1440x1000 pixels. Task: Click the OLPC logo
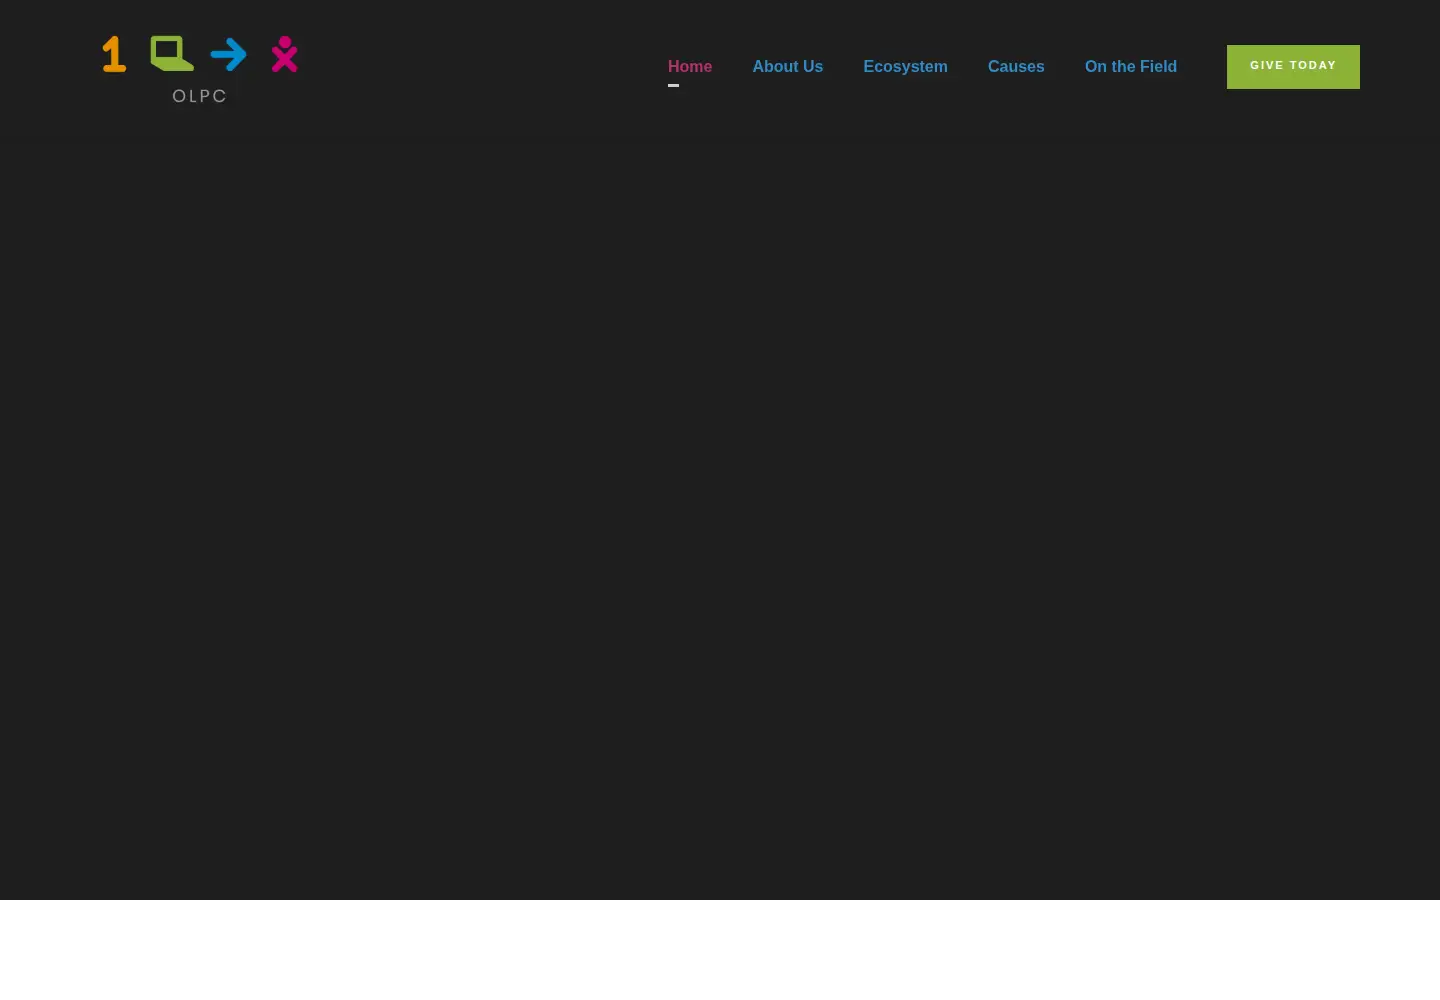click(200, 69)
